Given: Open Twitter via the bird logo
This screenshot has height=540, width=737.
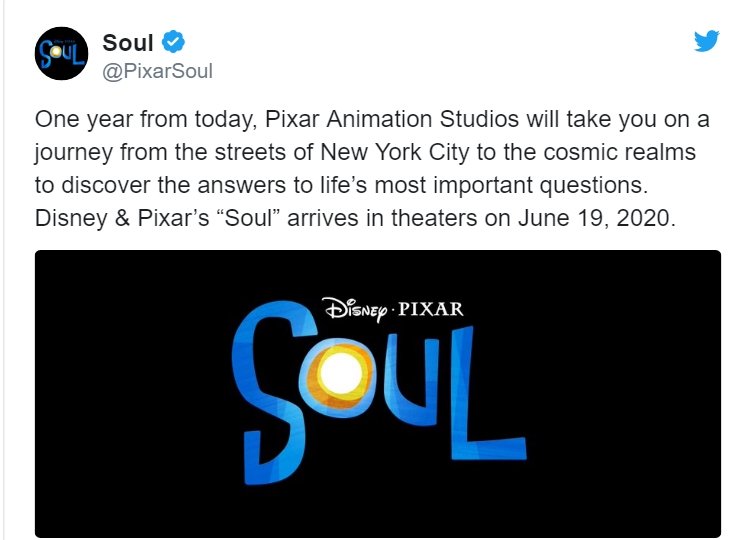Looking at the screenshot, I should click(x=708, y=42).
